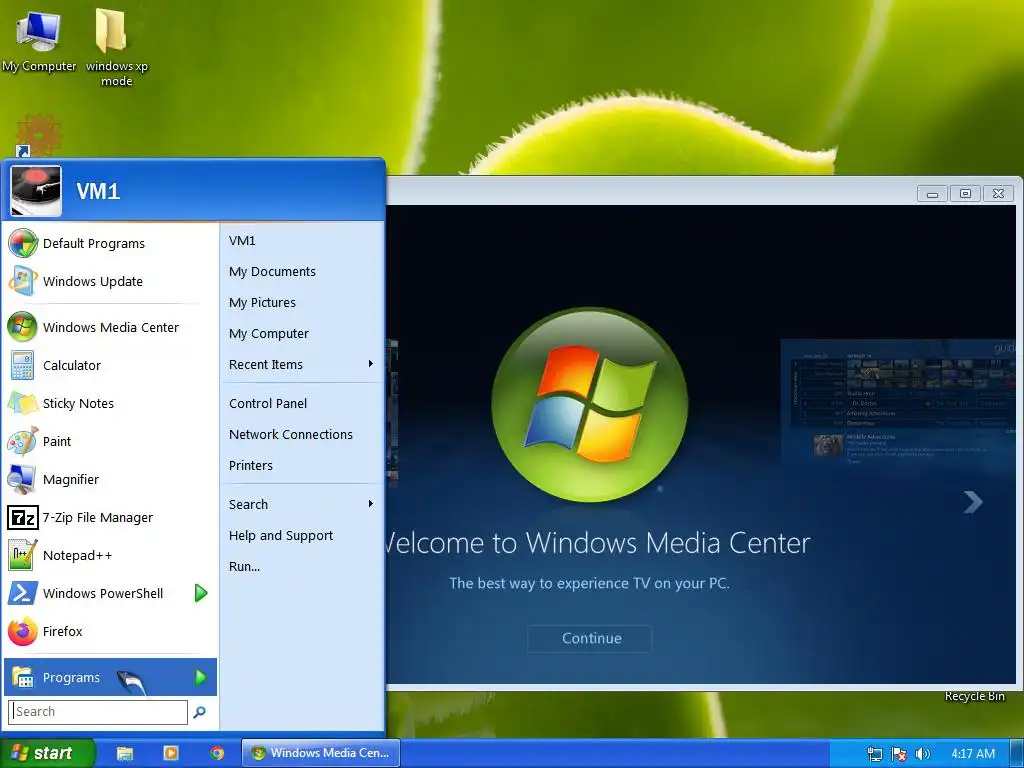Open My Computer in Start menu right pane

[269, 334]
